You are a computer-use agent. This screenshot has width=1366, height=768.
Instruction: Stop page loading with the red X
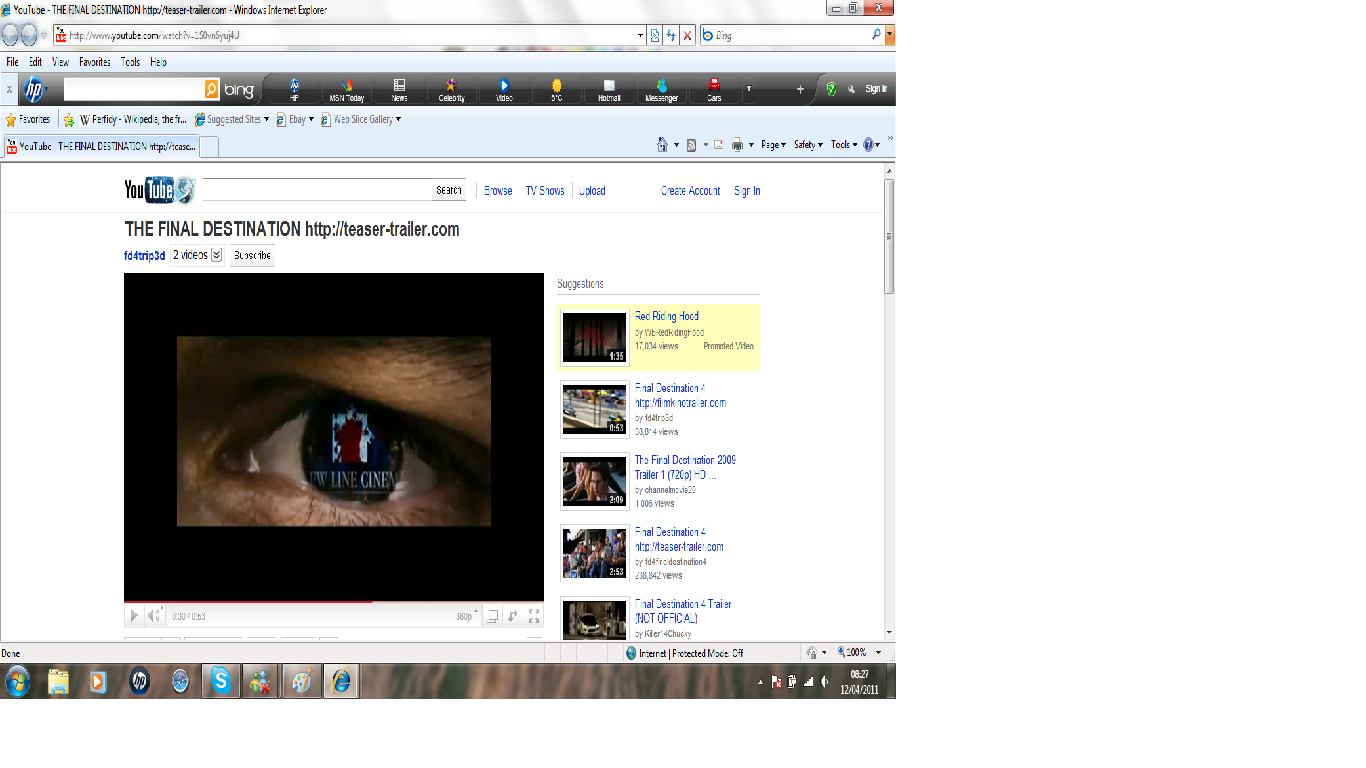point(688,35)
